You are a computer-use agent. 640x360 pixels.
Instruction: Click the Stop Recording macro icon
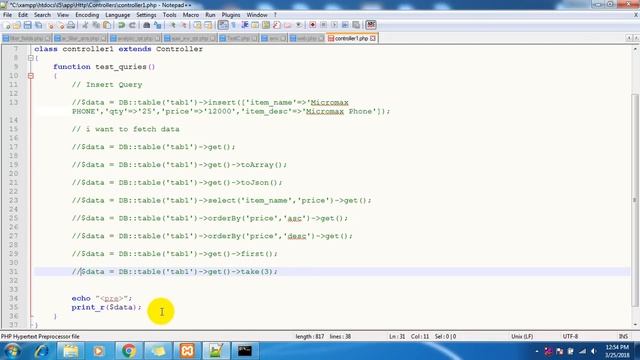[x=323, y=25]
